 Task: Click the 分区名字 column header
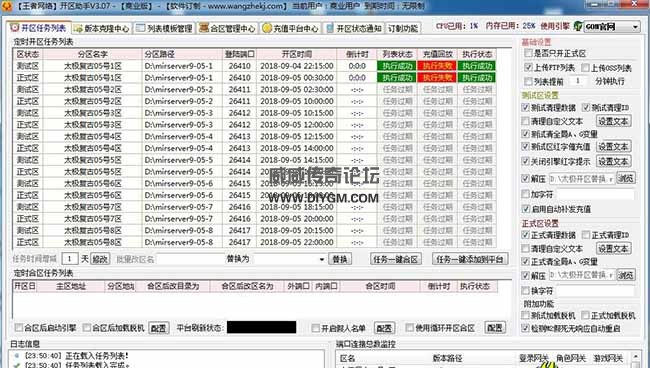92,54
